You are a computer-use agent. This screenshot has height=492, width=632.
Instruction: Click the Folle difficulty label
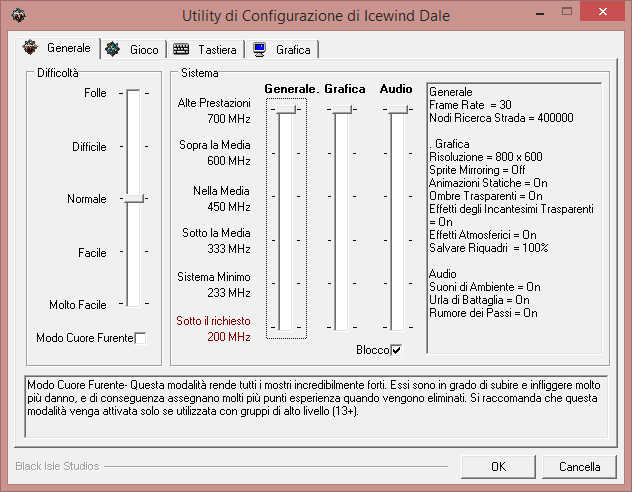tap(95, 93)
